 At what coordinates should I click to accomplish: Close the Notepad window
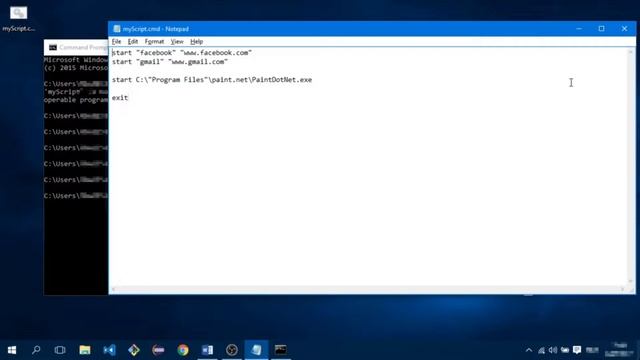[624, 29]
